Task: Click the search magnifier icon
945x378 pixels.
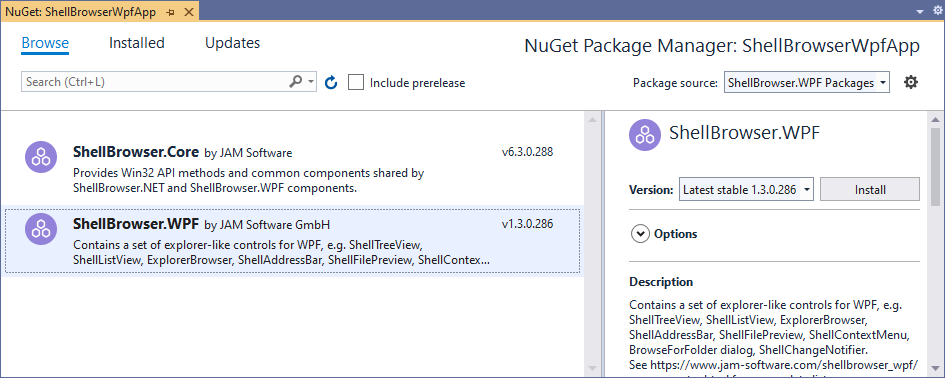Action: (x=295, y=81)
